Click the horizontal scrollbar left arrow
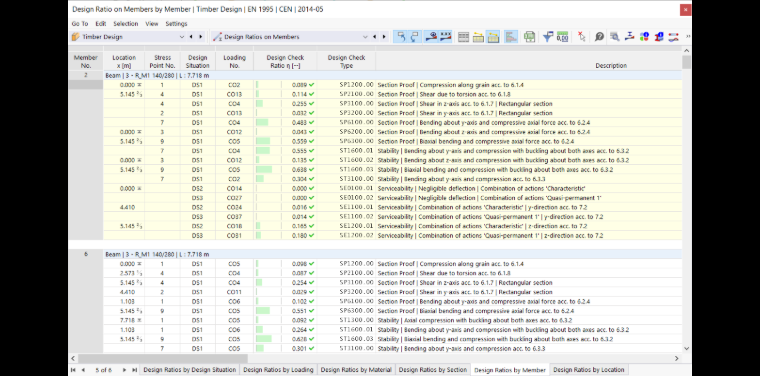760x376 pixels. pos(73,358)
